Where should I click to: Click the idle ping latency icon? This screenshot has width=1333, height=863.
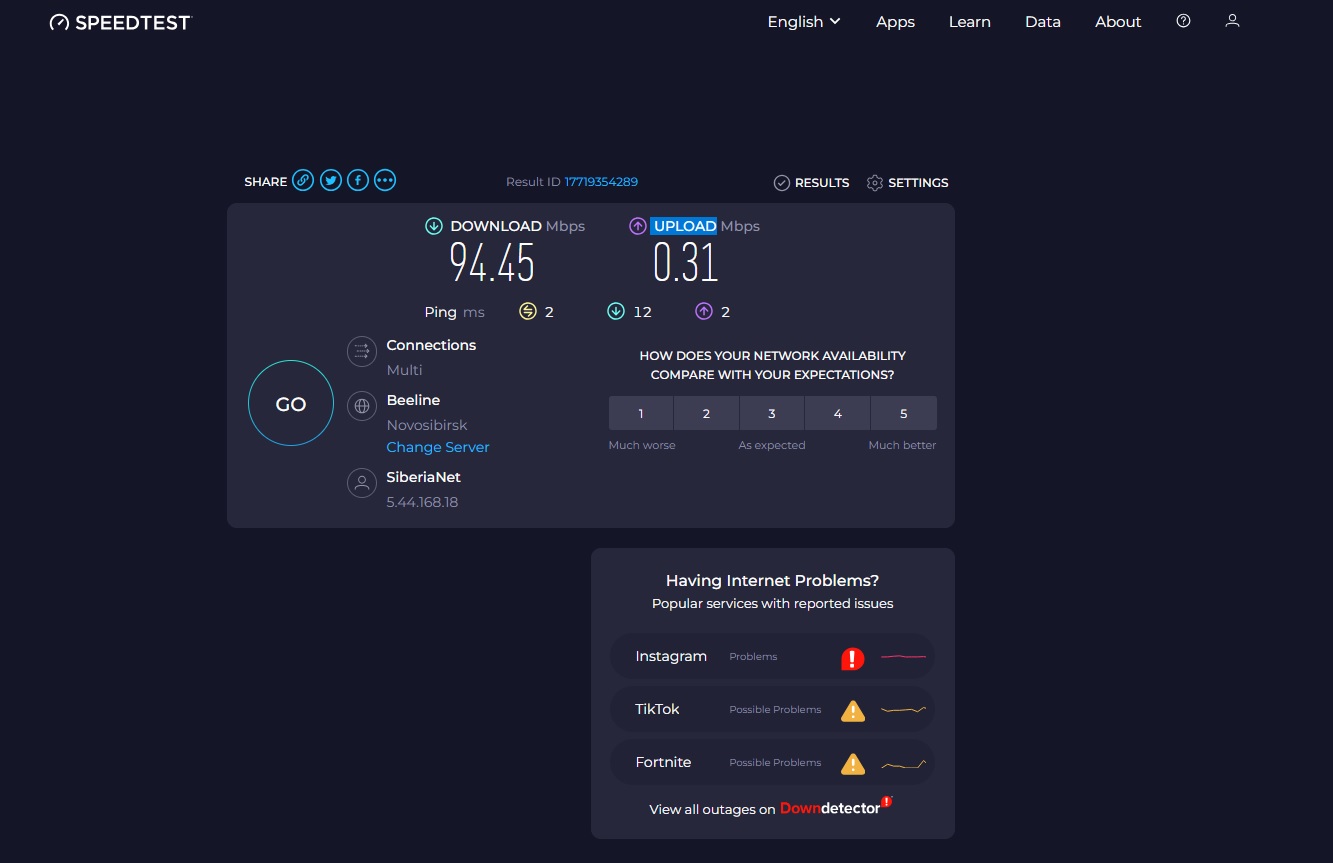coord(528,312)
